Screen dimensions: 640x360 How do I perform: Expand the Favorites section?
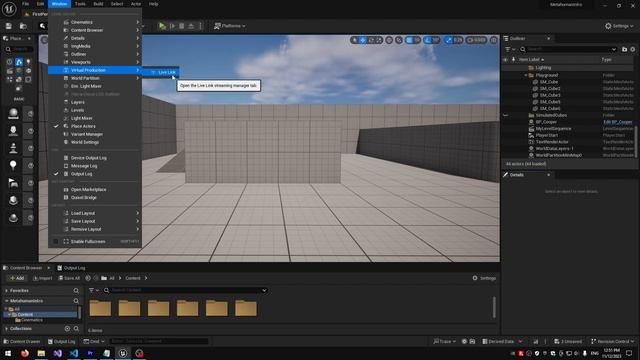7,291
